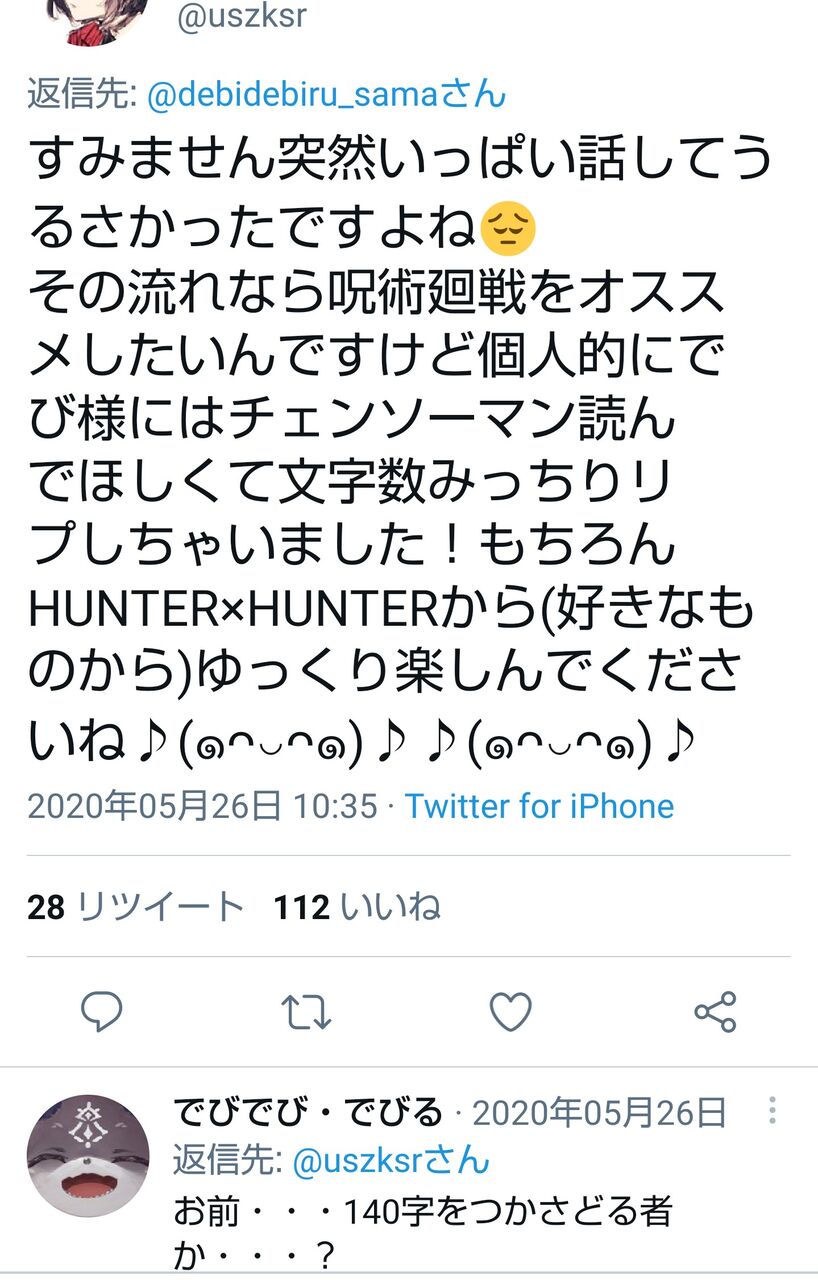
Task: View the 112 いいね list
Action: pyautogui.click(x=358, y=907)
